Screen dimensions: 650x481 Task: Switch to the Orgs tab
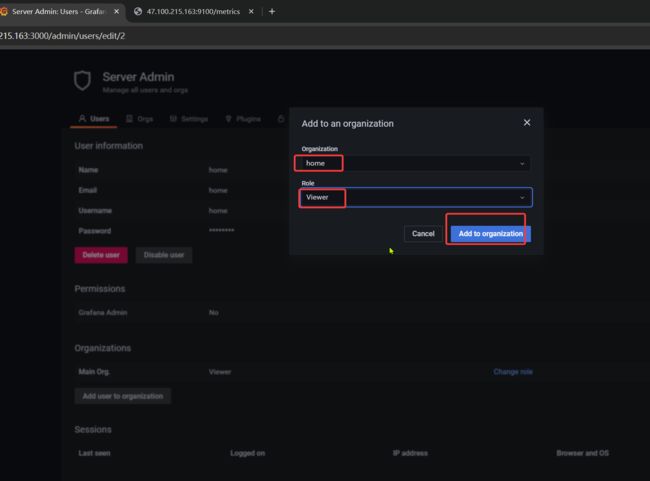point(140,119)
